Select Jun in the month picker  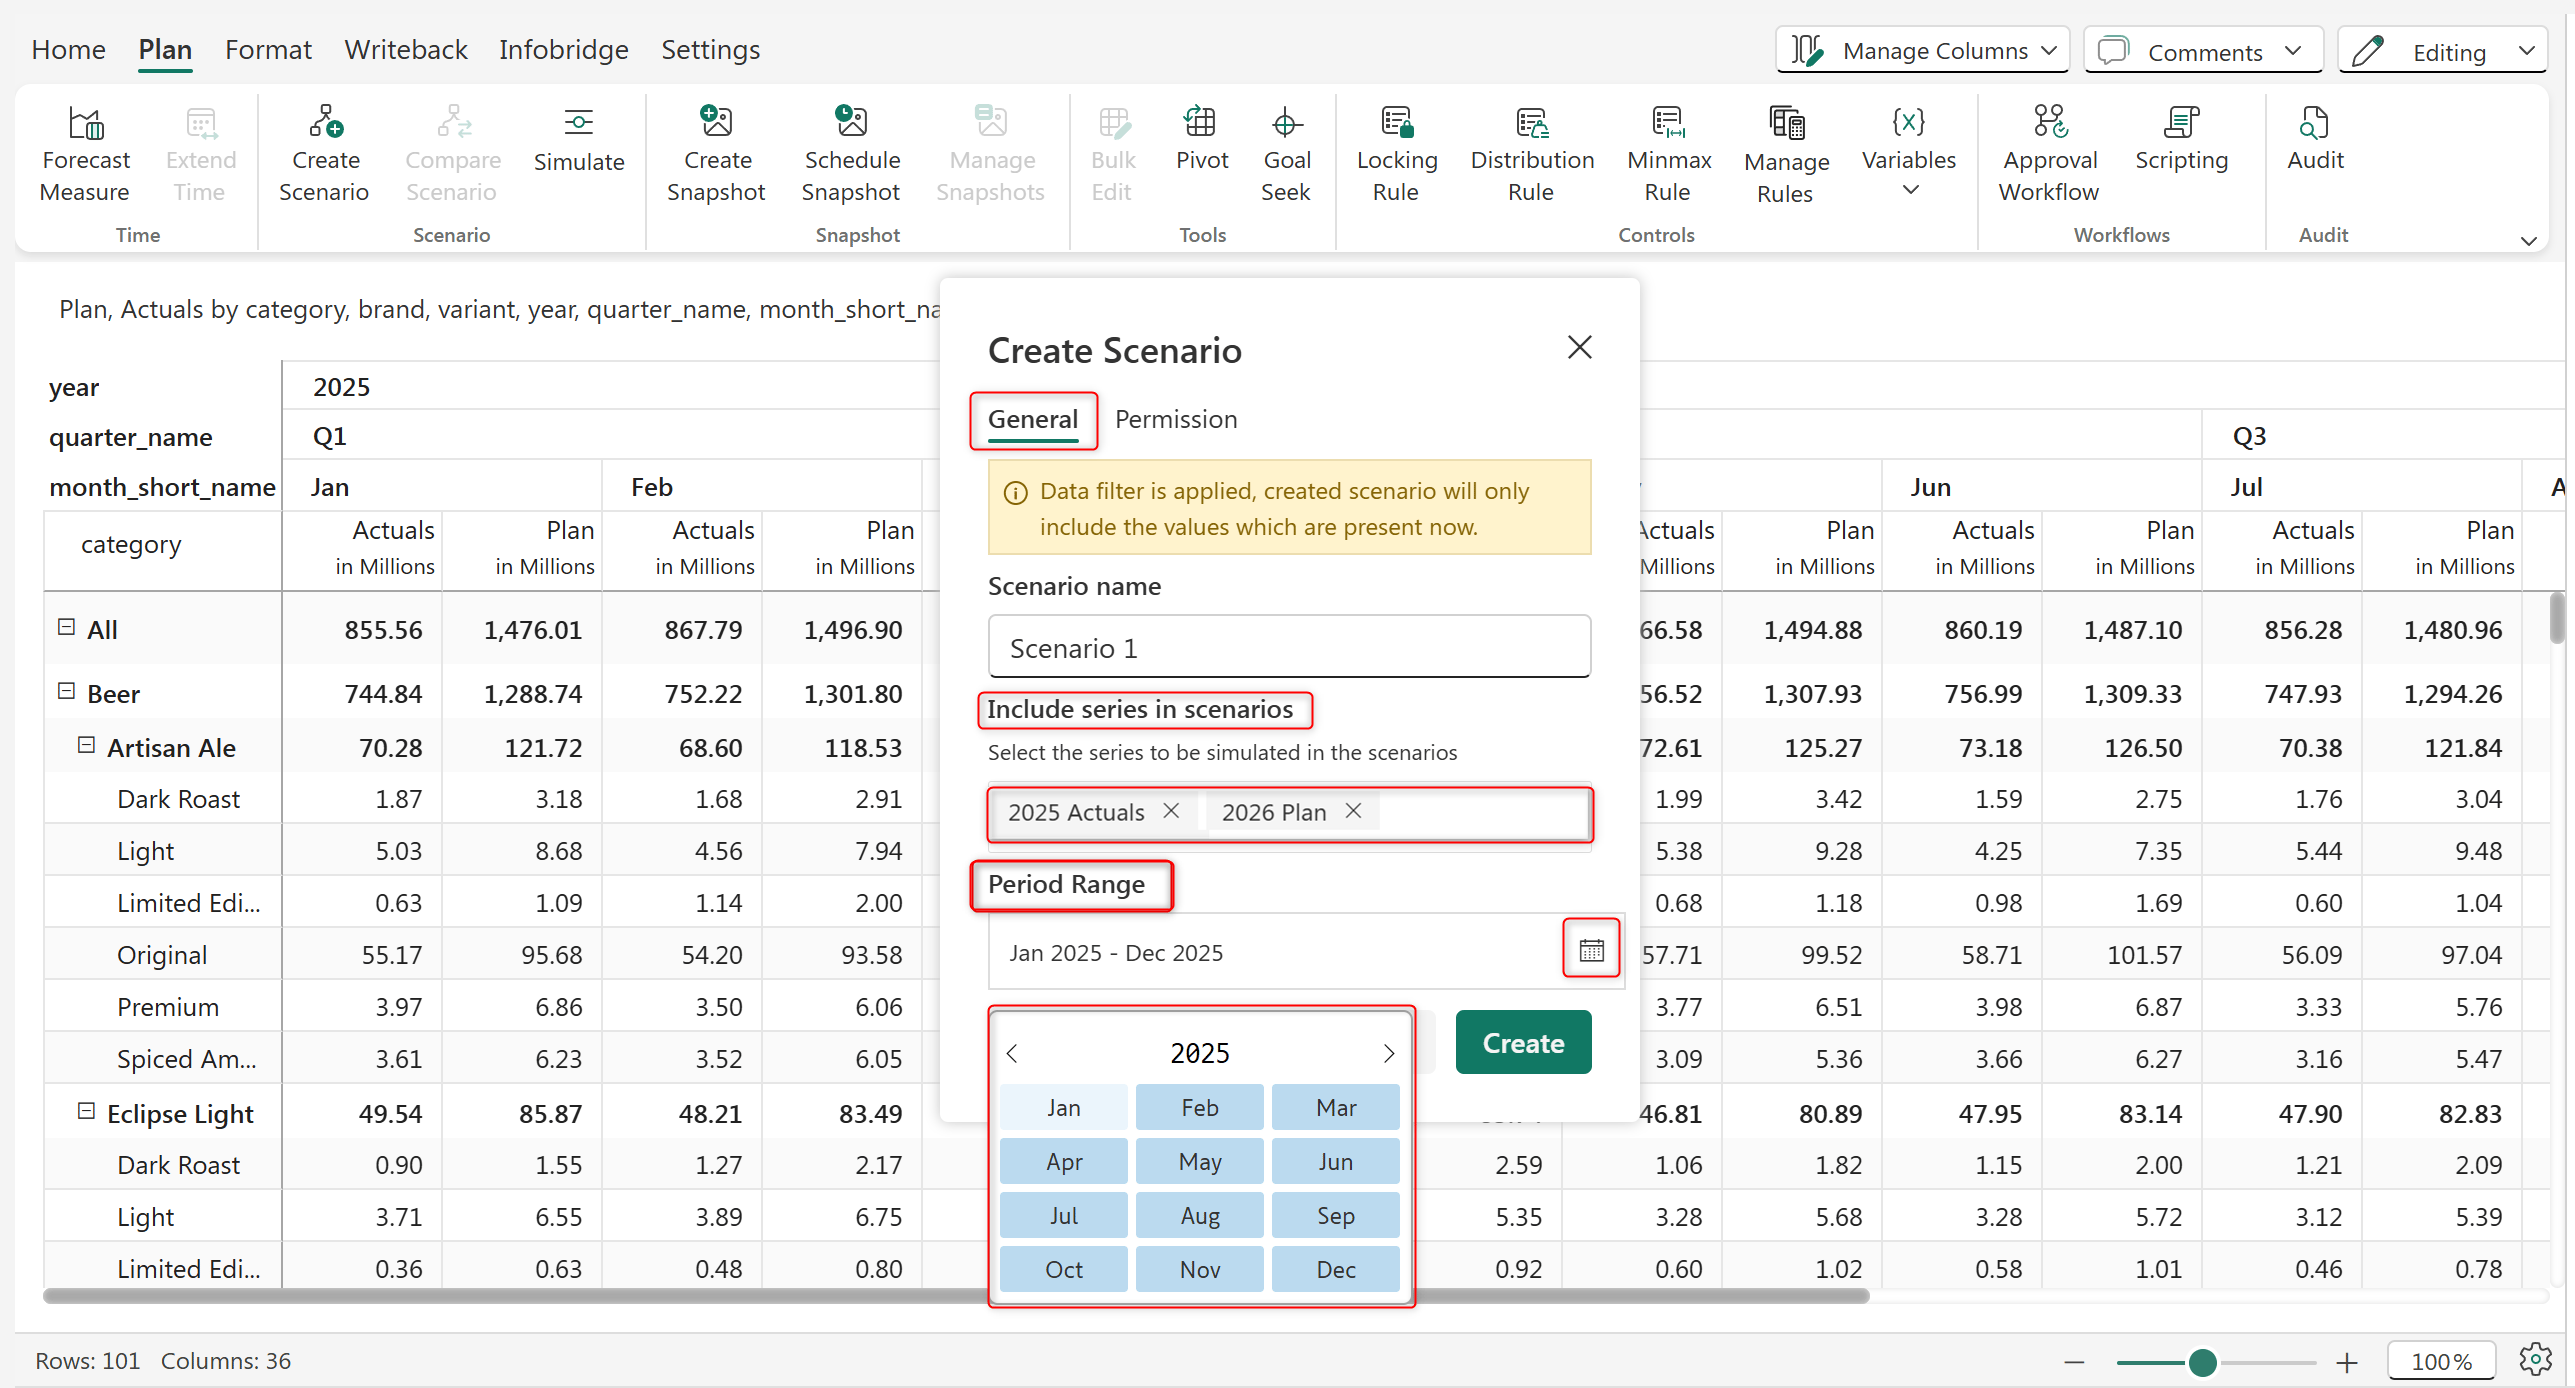point(1335,1161)
